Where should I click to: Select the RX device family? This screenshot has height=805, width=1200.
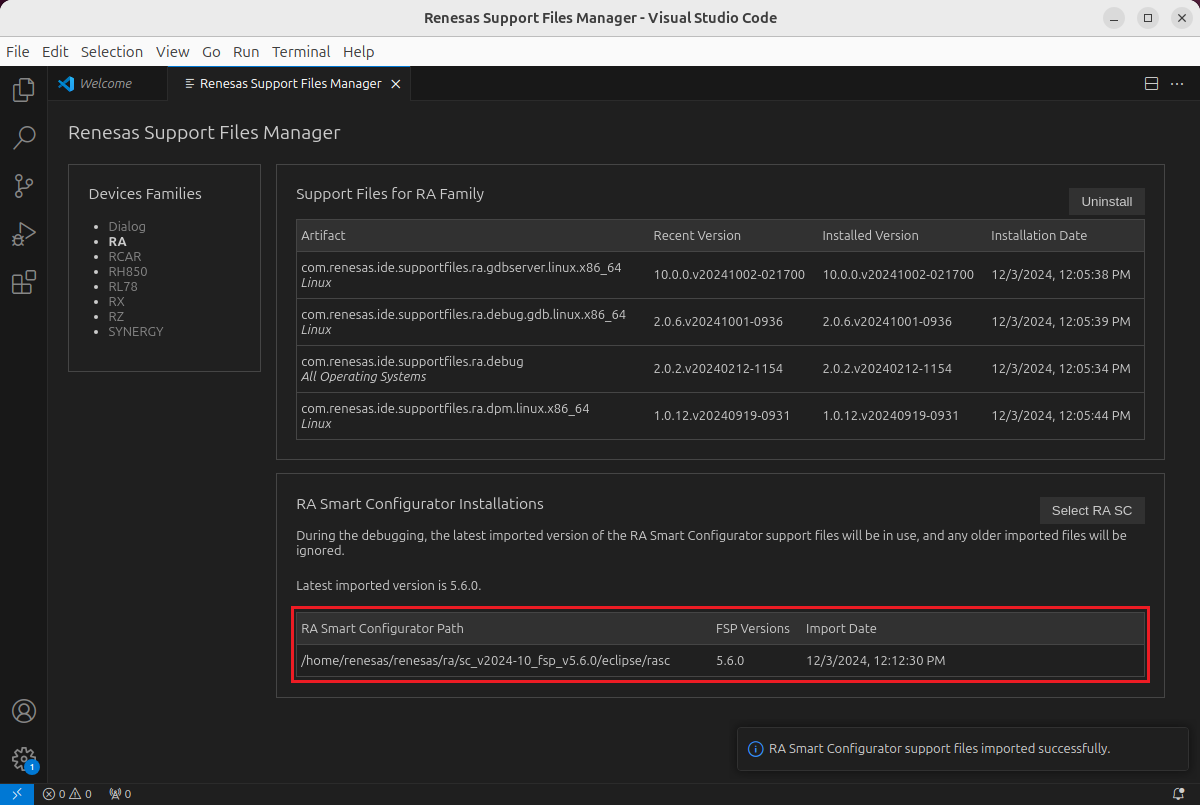(116, 302)
